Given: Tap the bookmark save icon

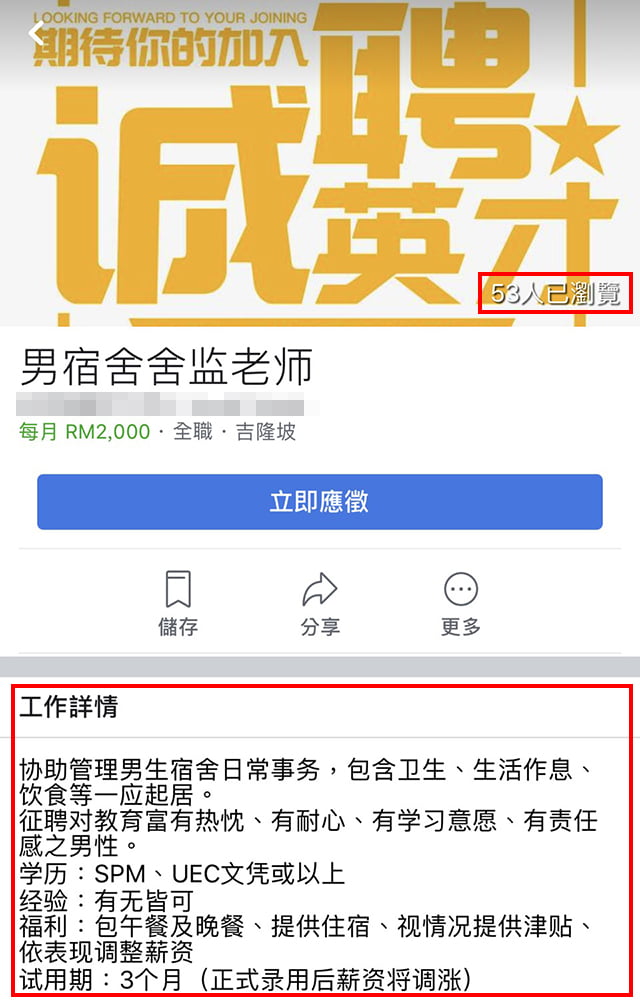Looking at the screenshot, I should (x=178, y=588).
